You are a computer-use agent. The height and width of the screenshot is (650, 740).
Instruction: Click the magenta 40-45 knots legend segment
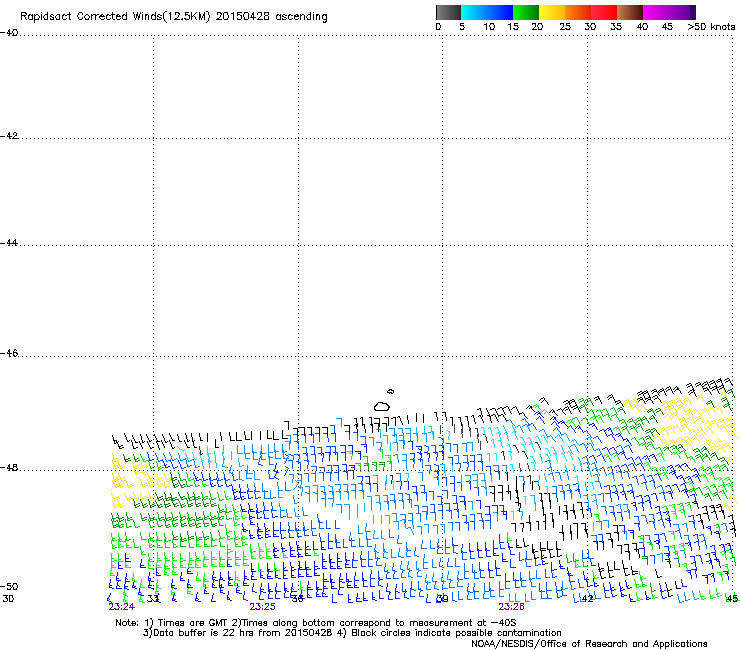click(x=656, y=12)
